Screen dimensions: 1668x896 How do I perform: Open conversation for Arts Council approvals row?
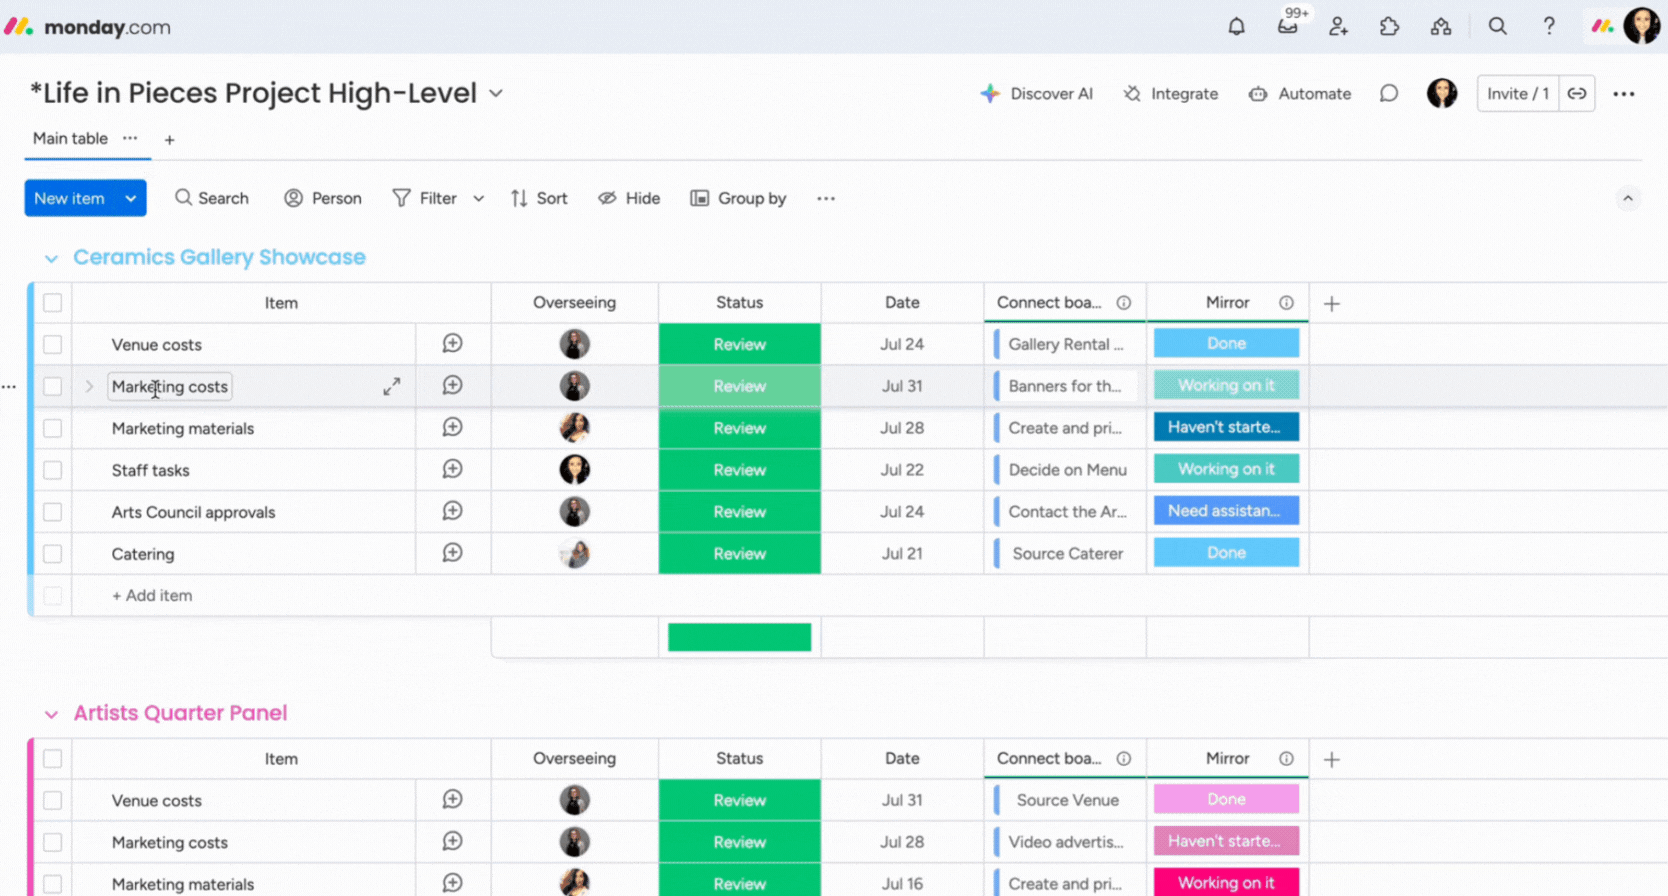coord(452,512)
